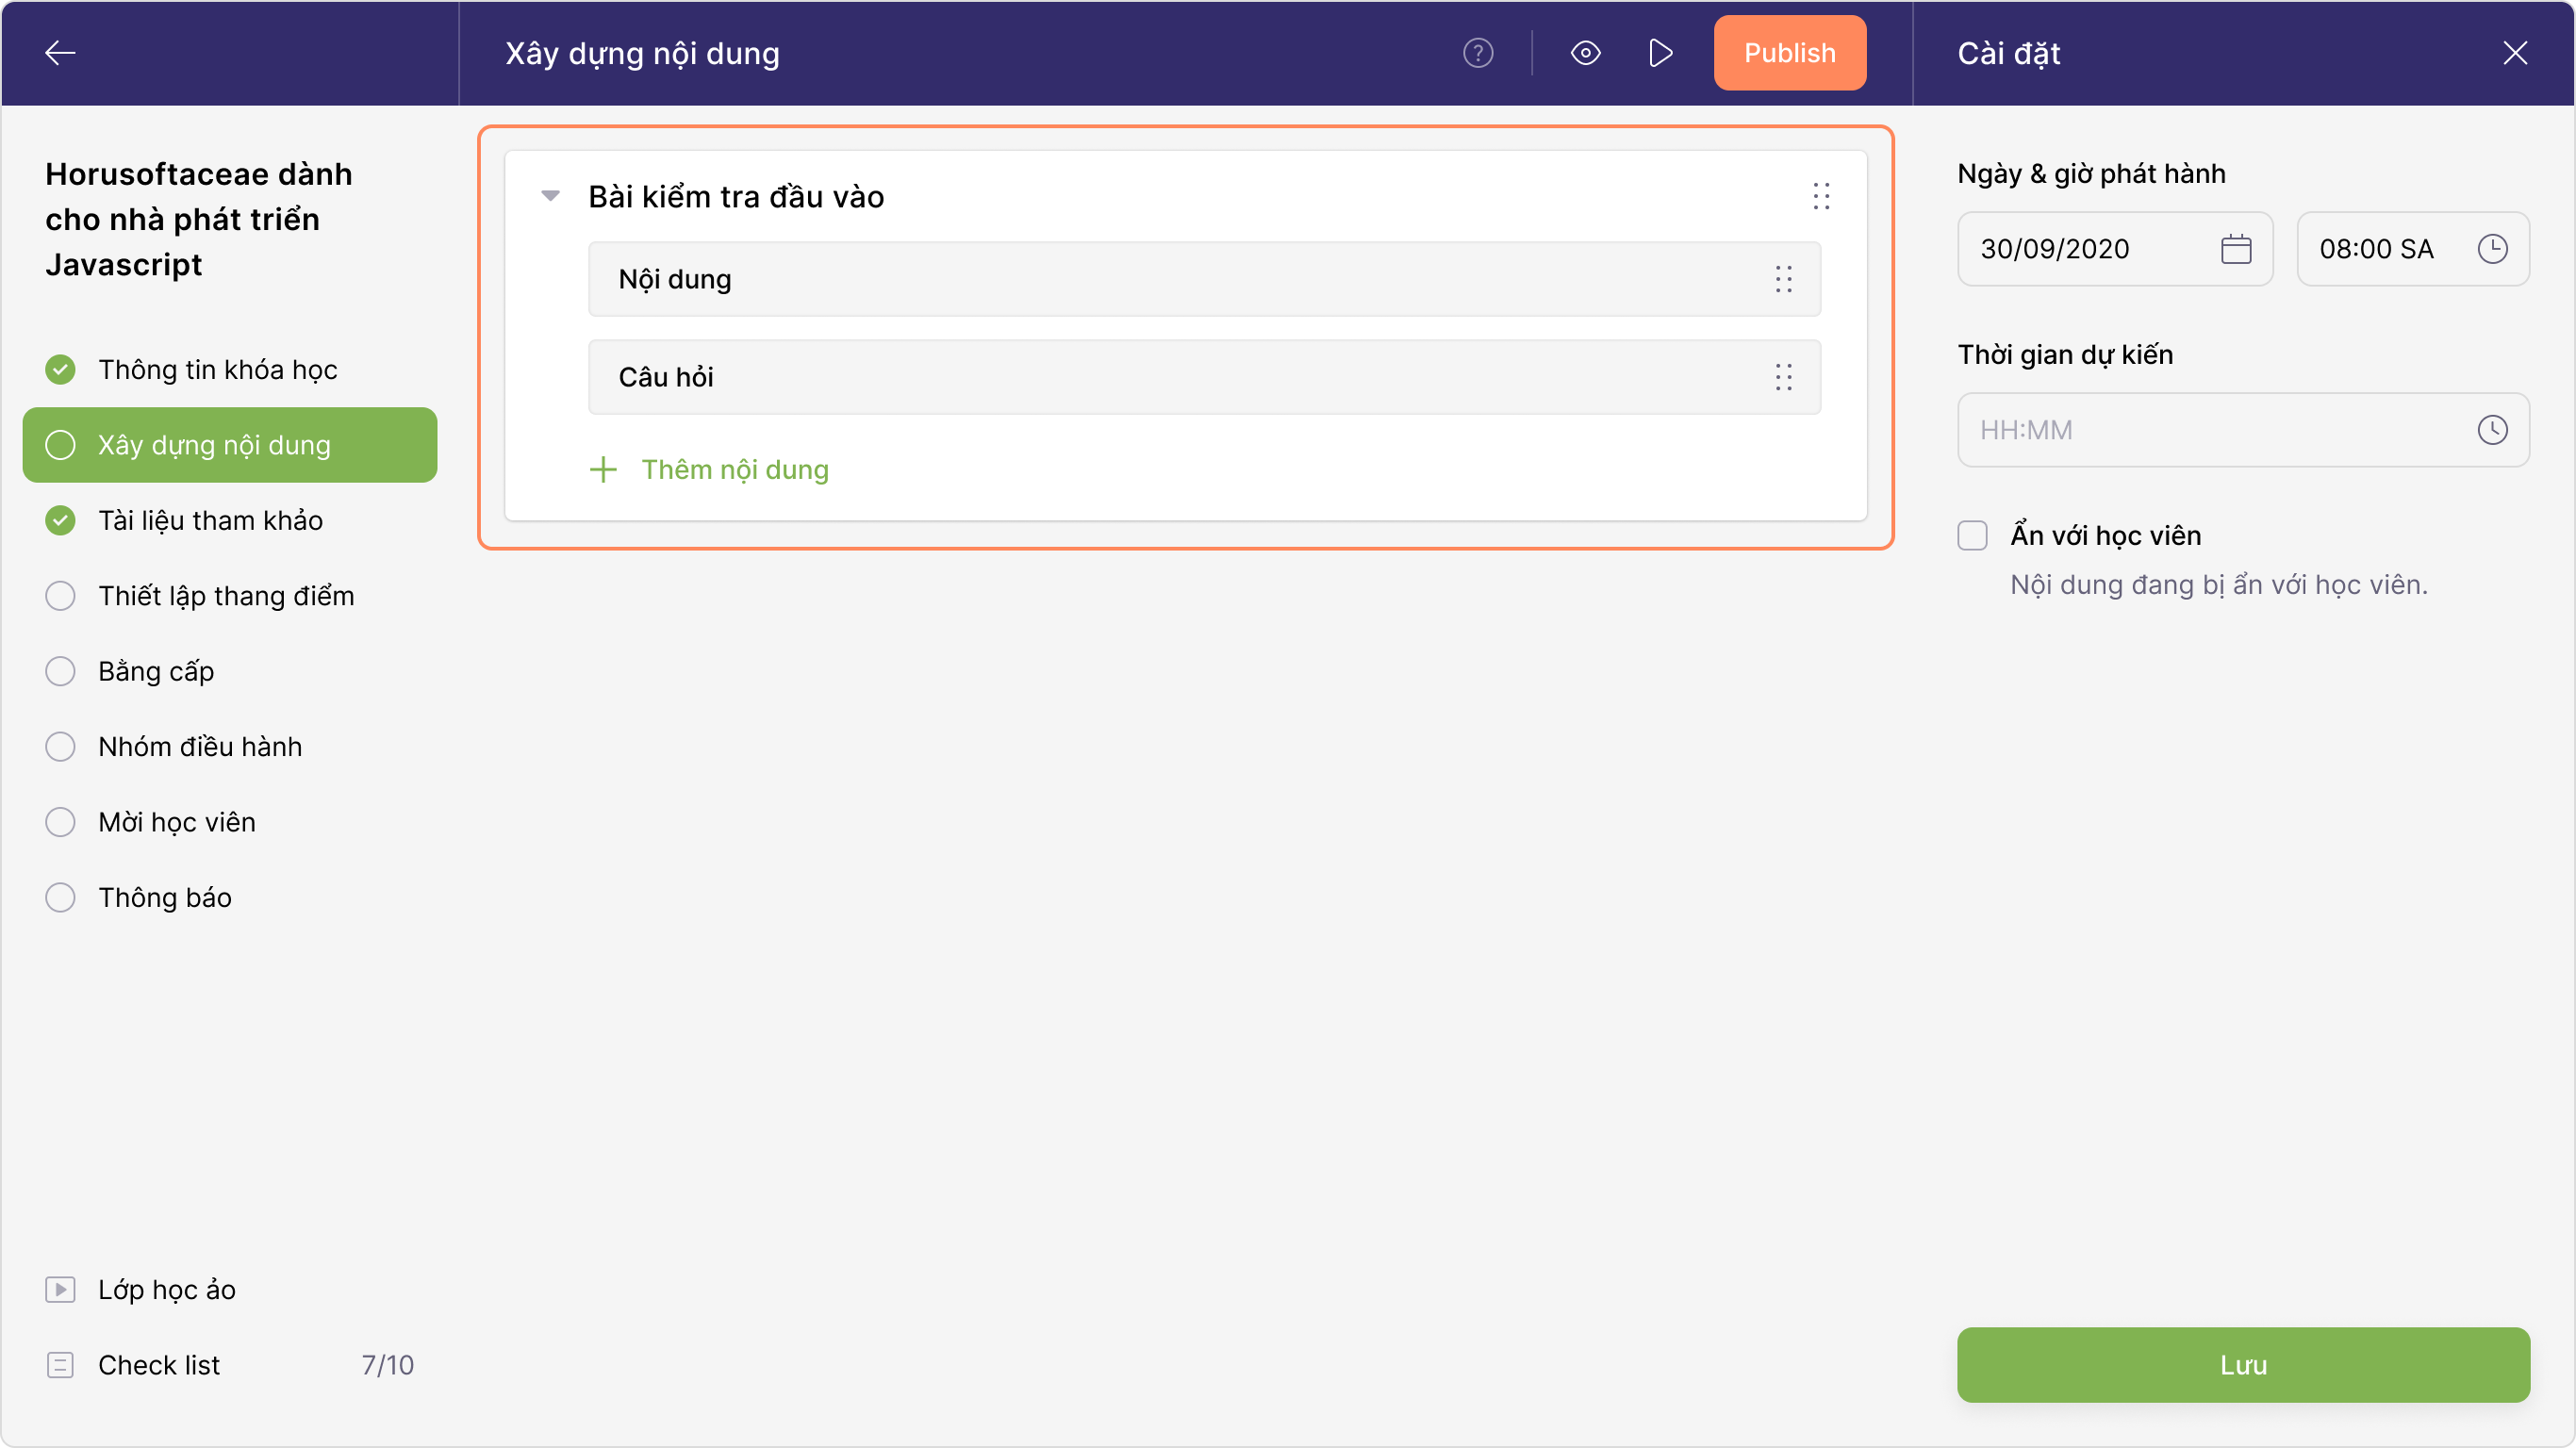This screenshot has height=1448, width=2576.
Task: Open the help question mark icon
Action: click(x=1477, y=53)
